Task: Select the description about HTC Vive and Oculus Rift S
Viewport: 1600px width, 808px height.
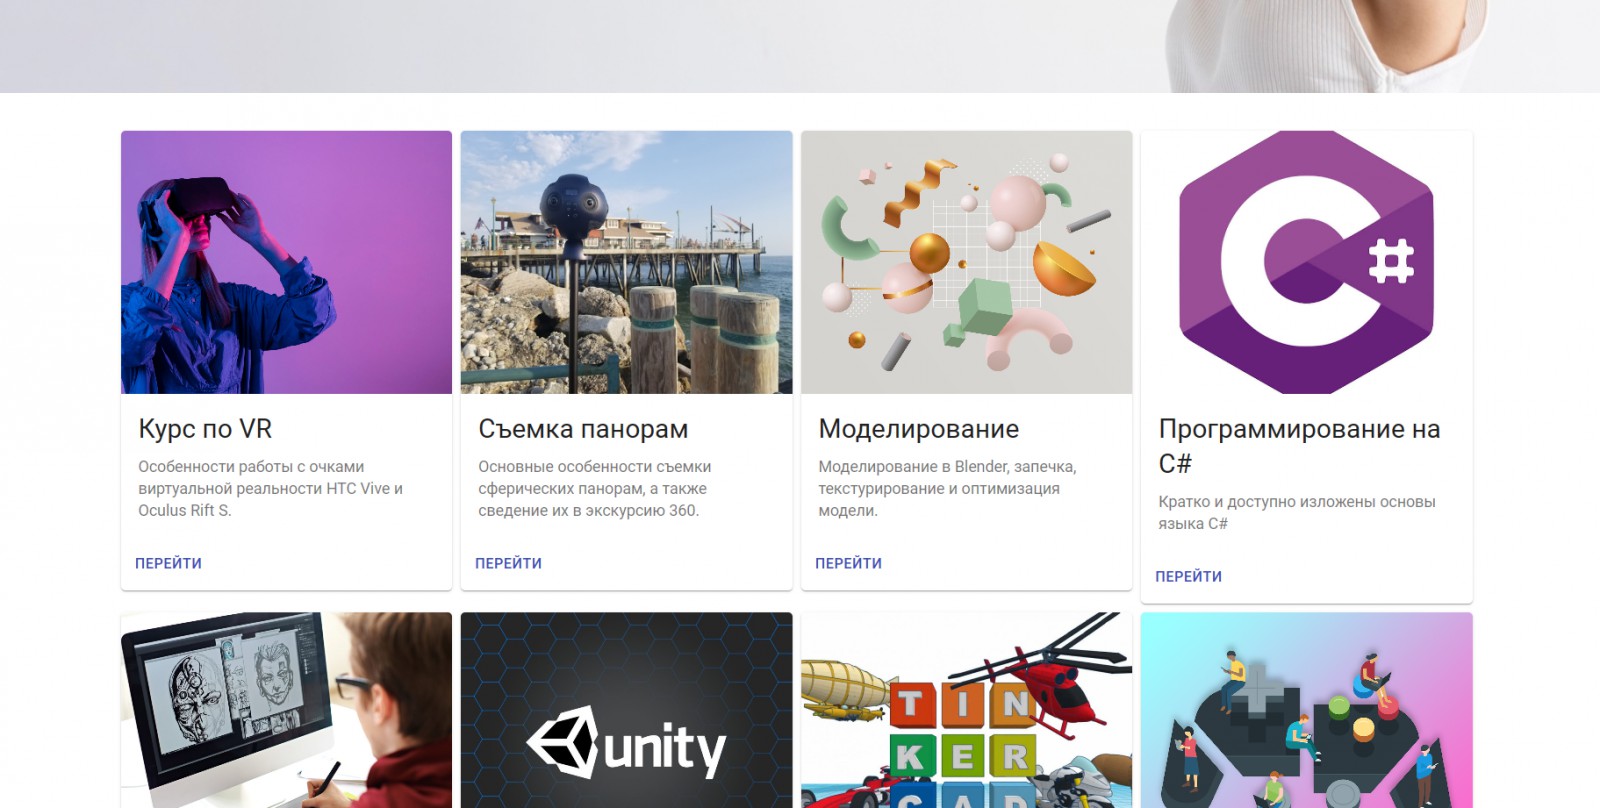Action: (x=270, y=488)
